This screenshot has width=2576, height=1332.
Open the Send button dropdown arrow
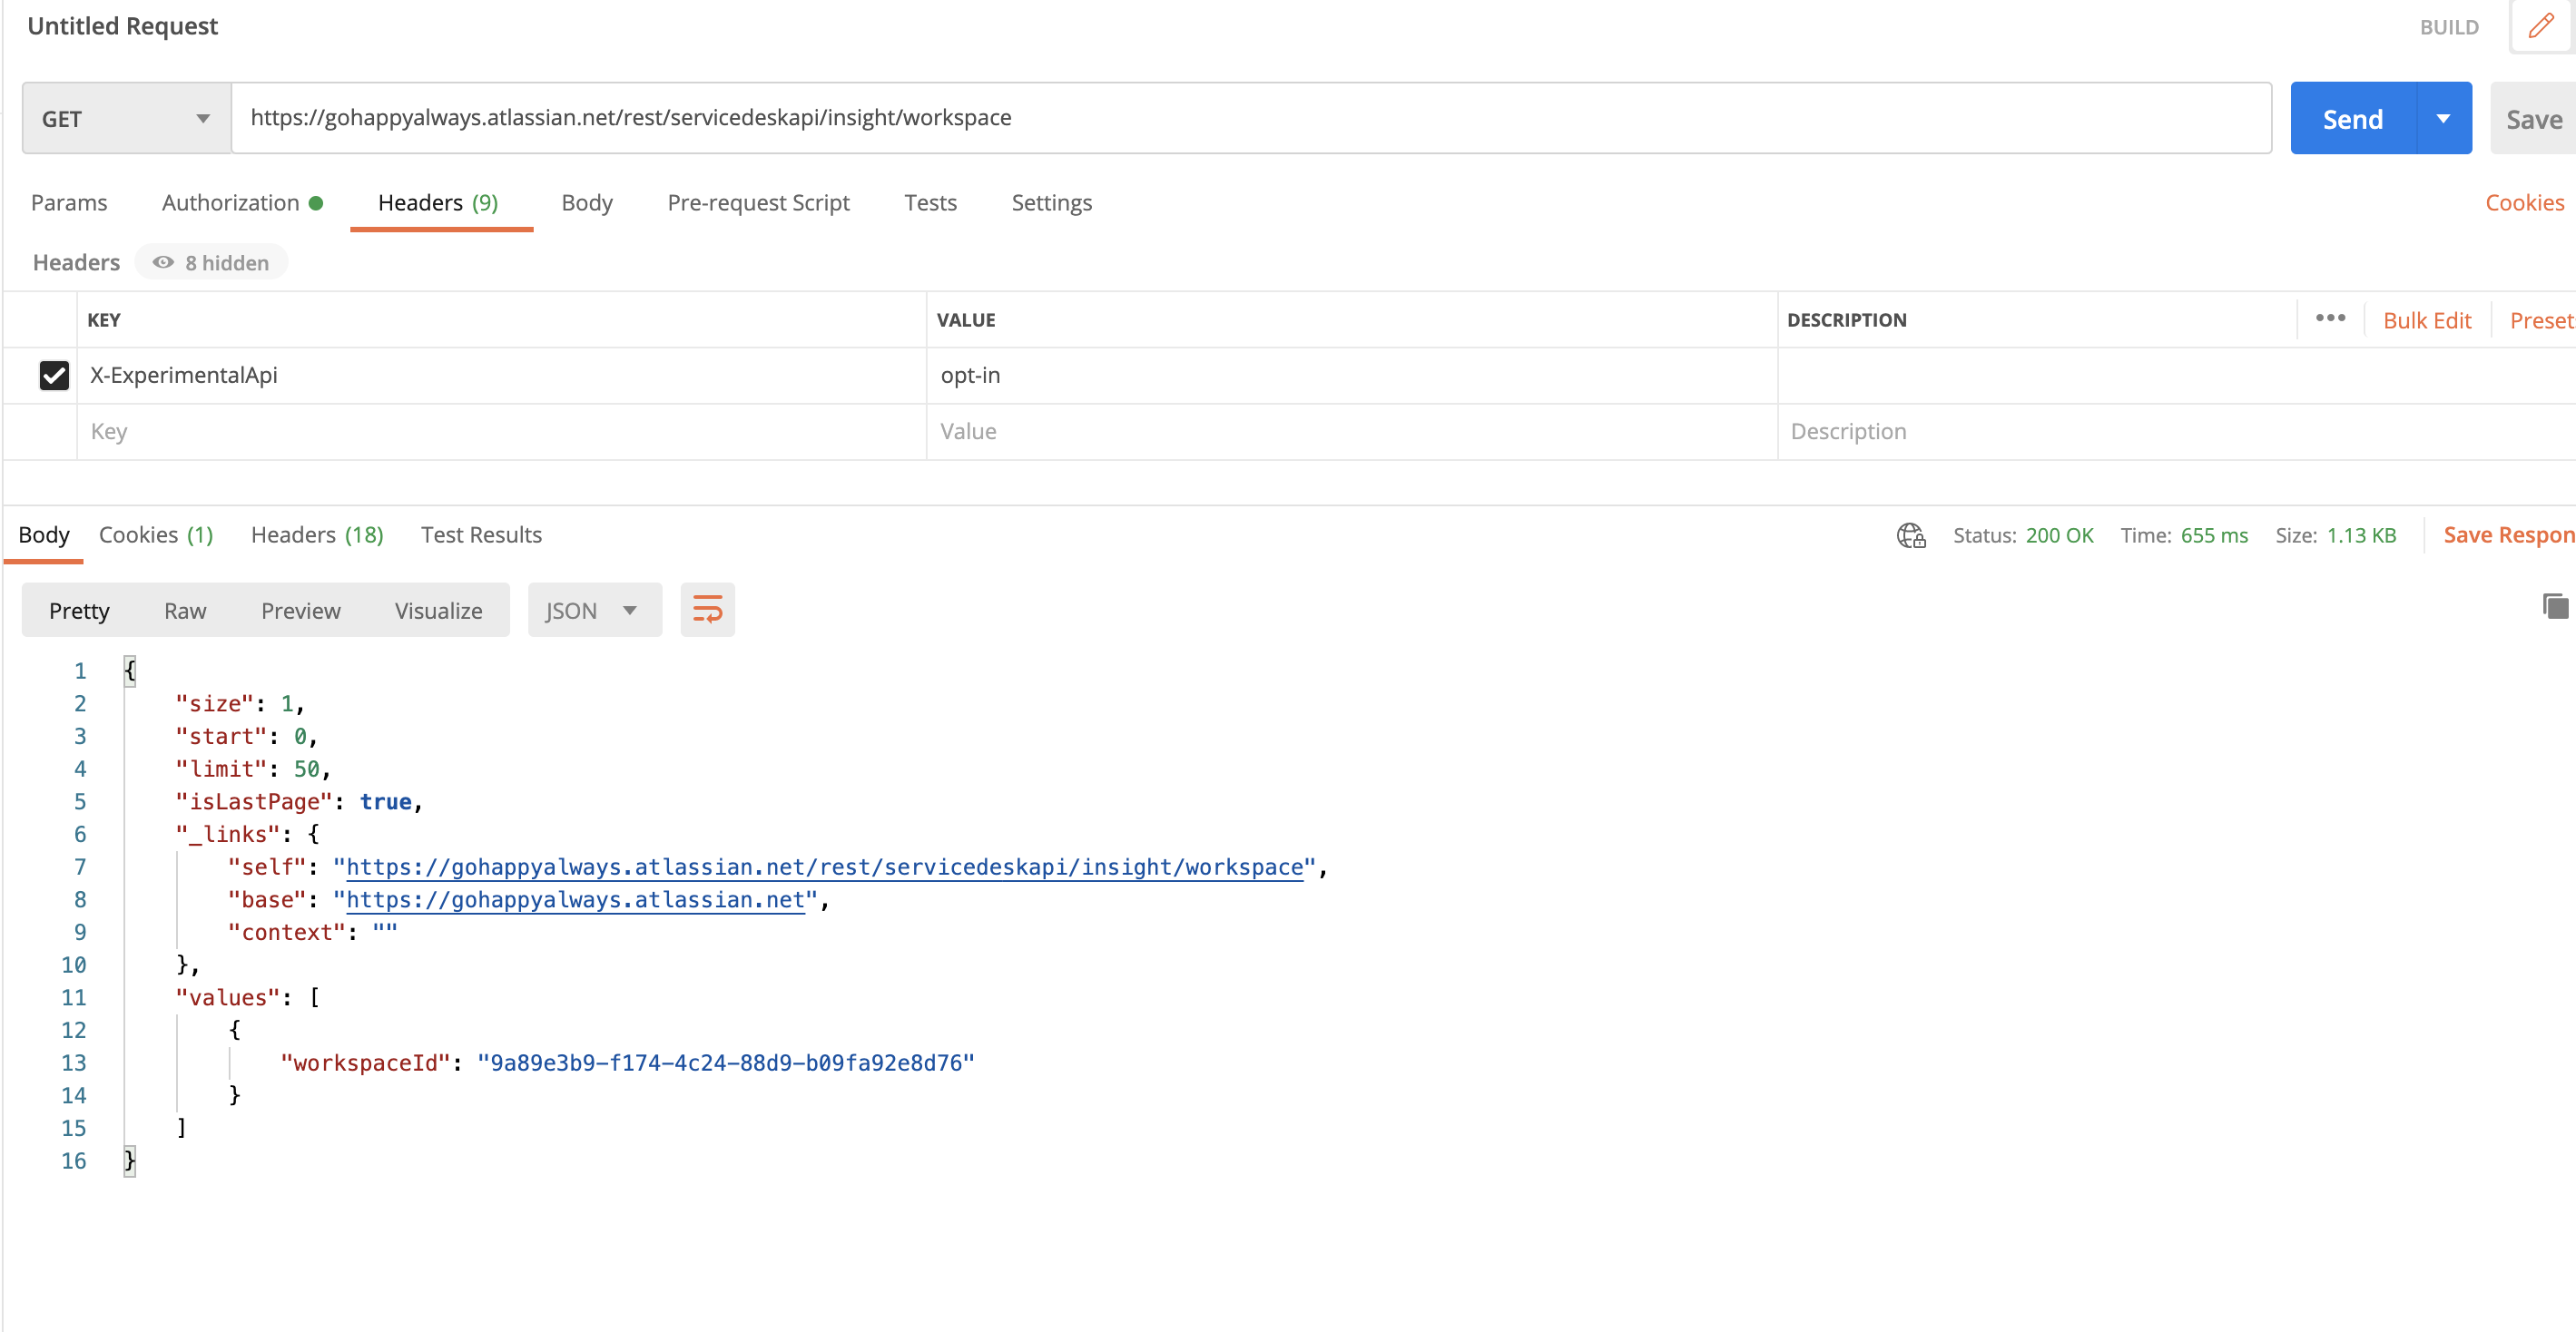coord(2443,118)
